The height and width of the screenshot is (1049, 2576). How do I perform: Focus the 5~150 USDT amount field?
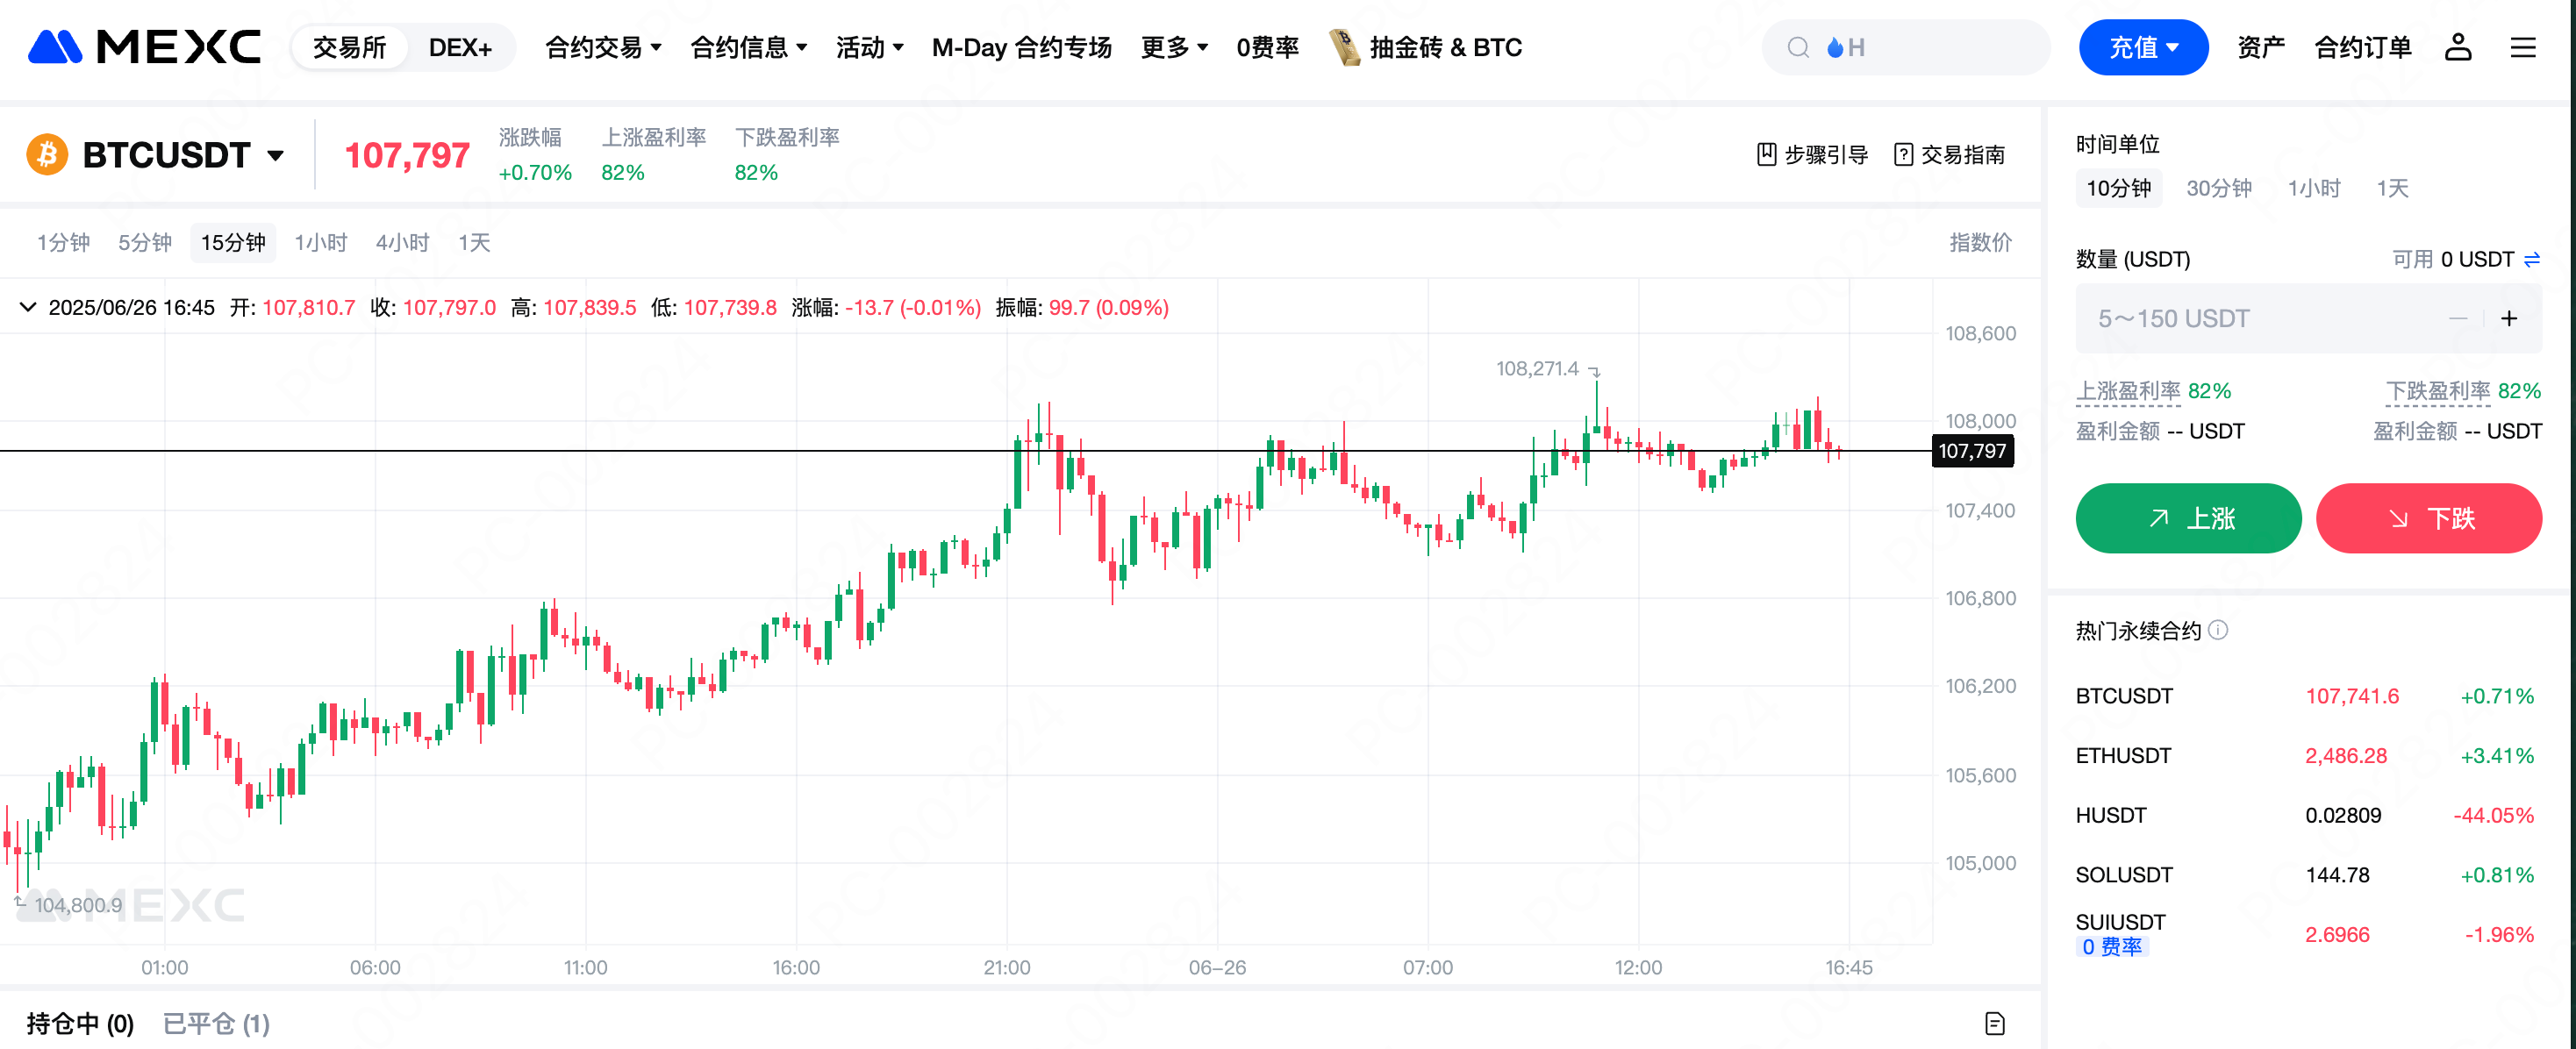coord(2308,319)
